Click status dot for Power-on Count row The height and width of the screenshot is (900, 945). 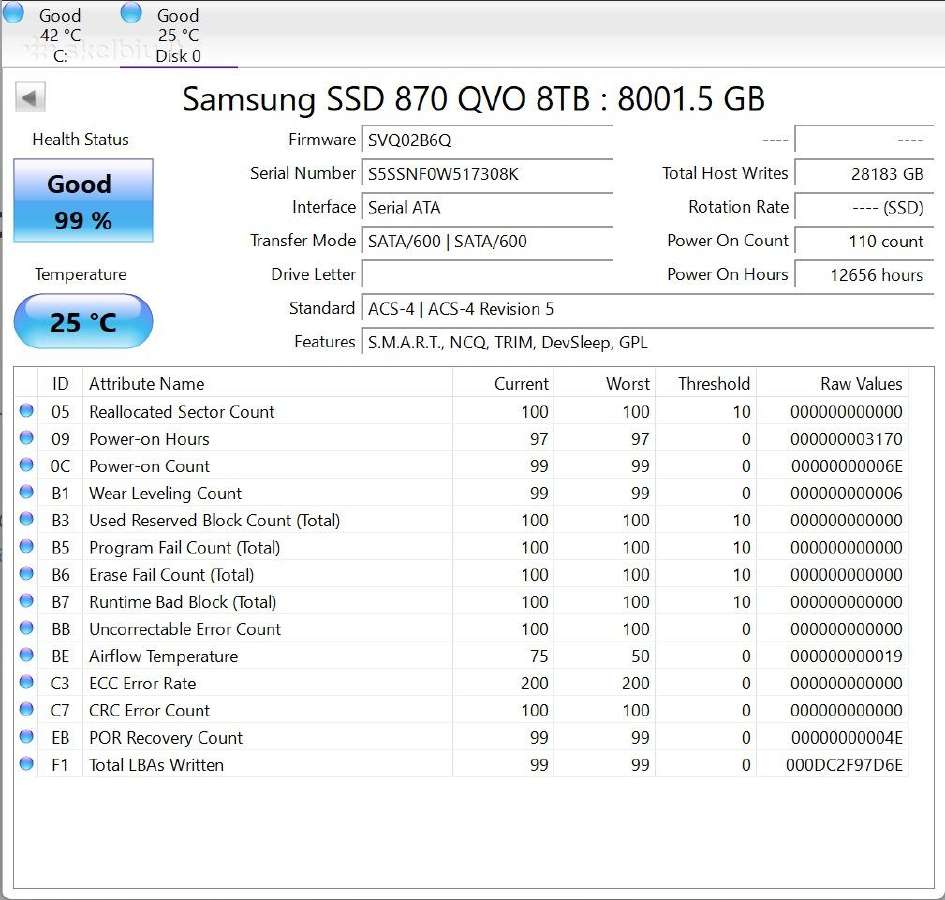[27, 465]
